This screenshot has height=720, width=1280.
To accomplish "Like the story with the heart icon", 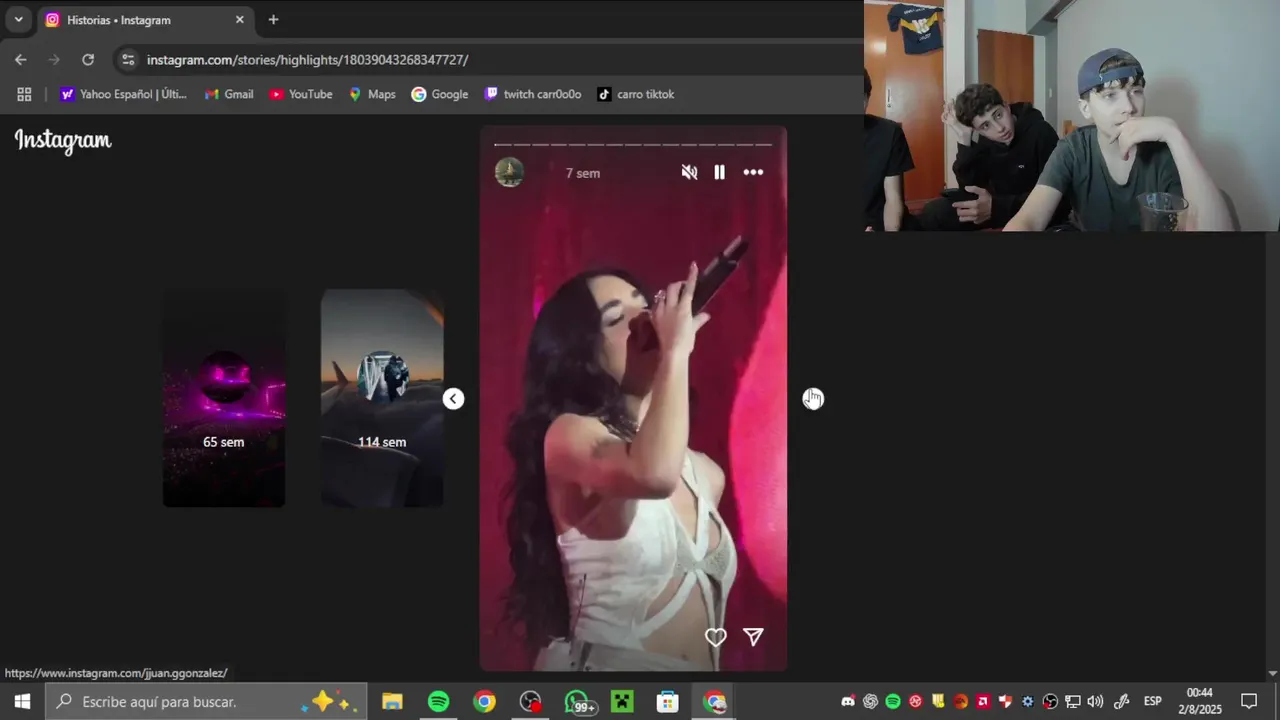I will point(715,637).
